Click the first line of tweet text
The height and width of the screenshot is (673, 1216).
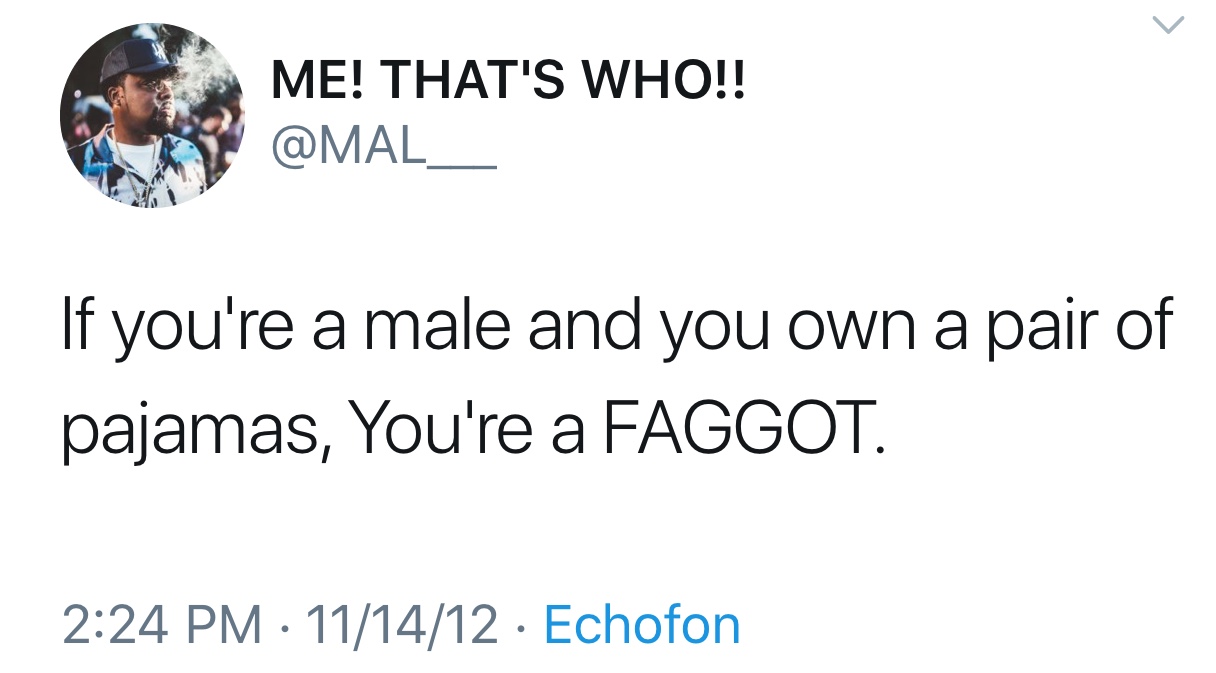click(x=614, y=325)
